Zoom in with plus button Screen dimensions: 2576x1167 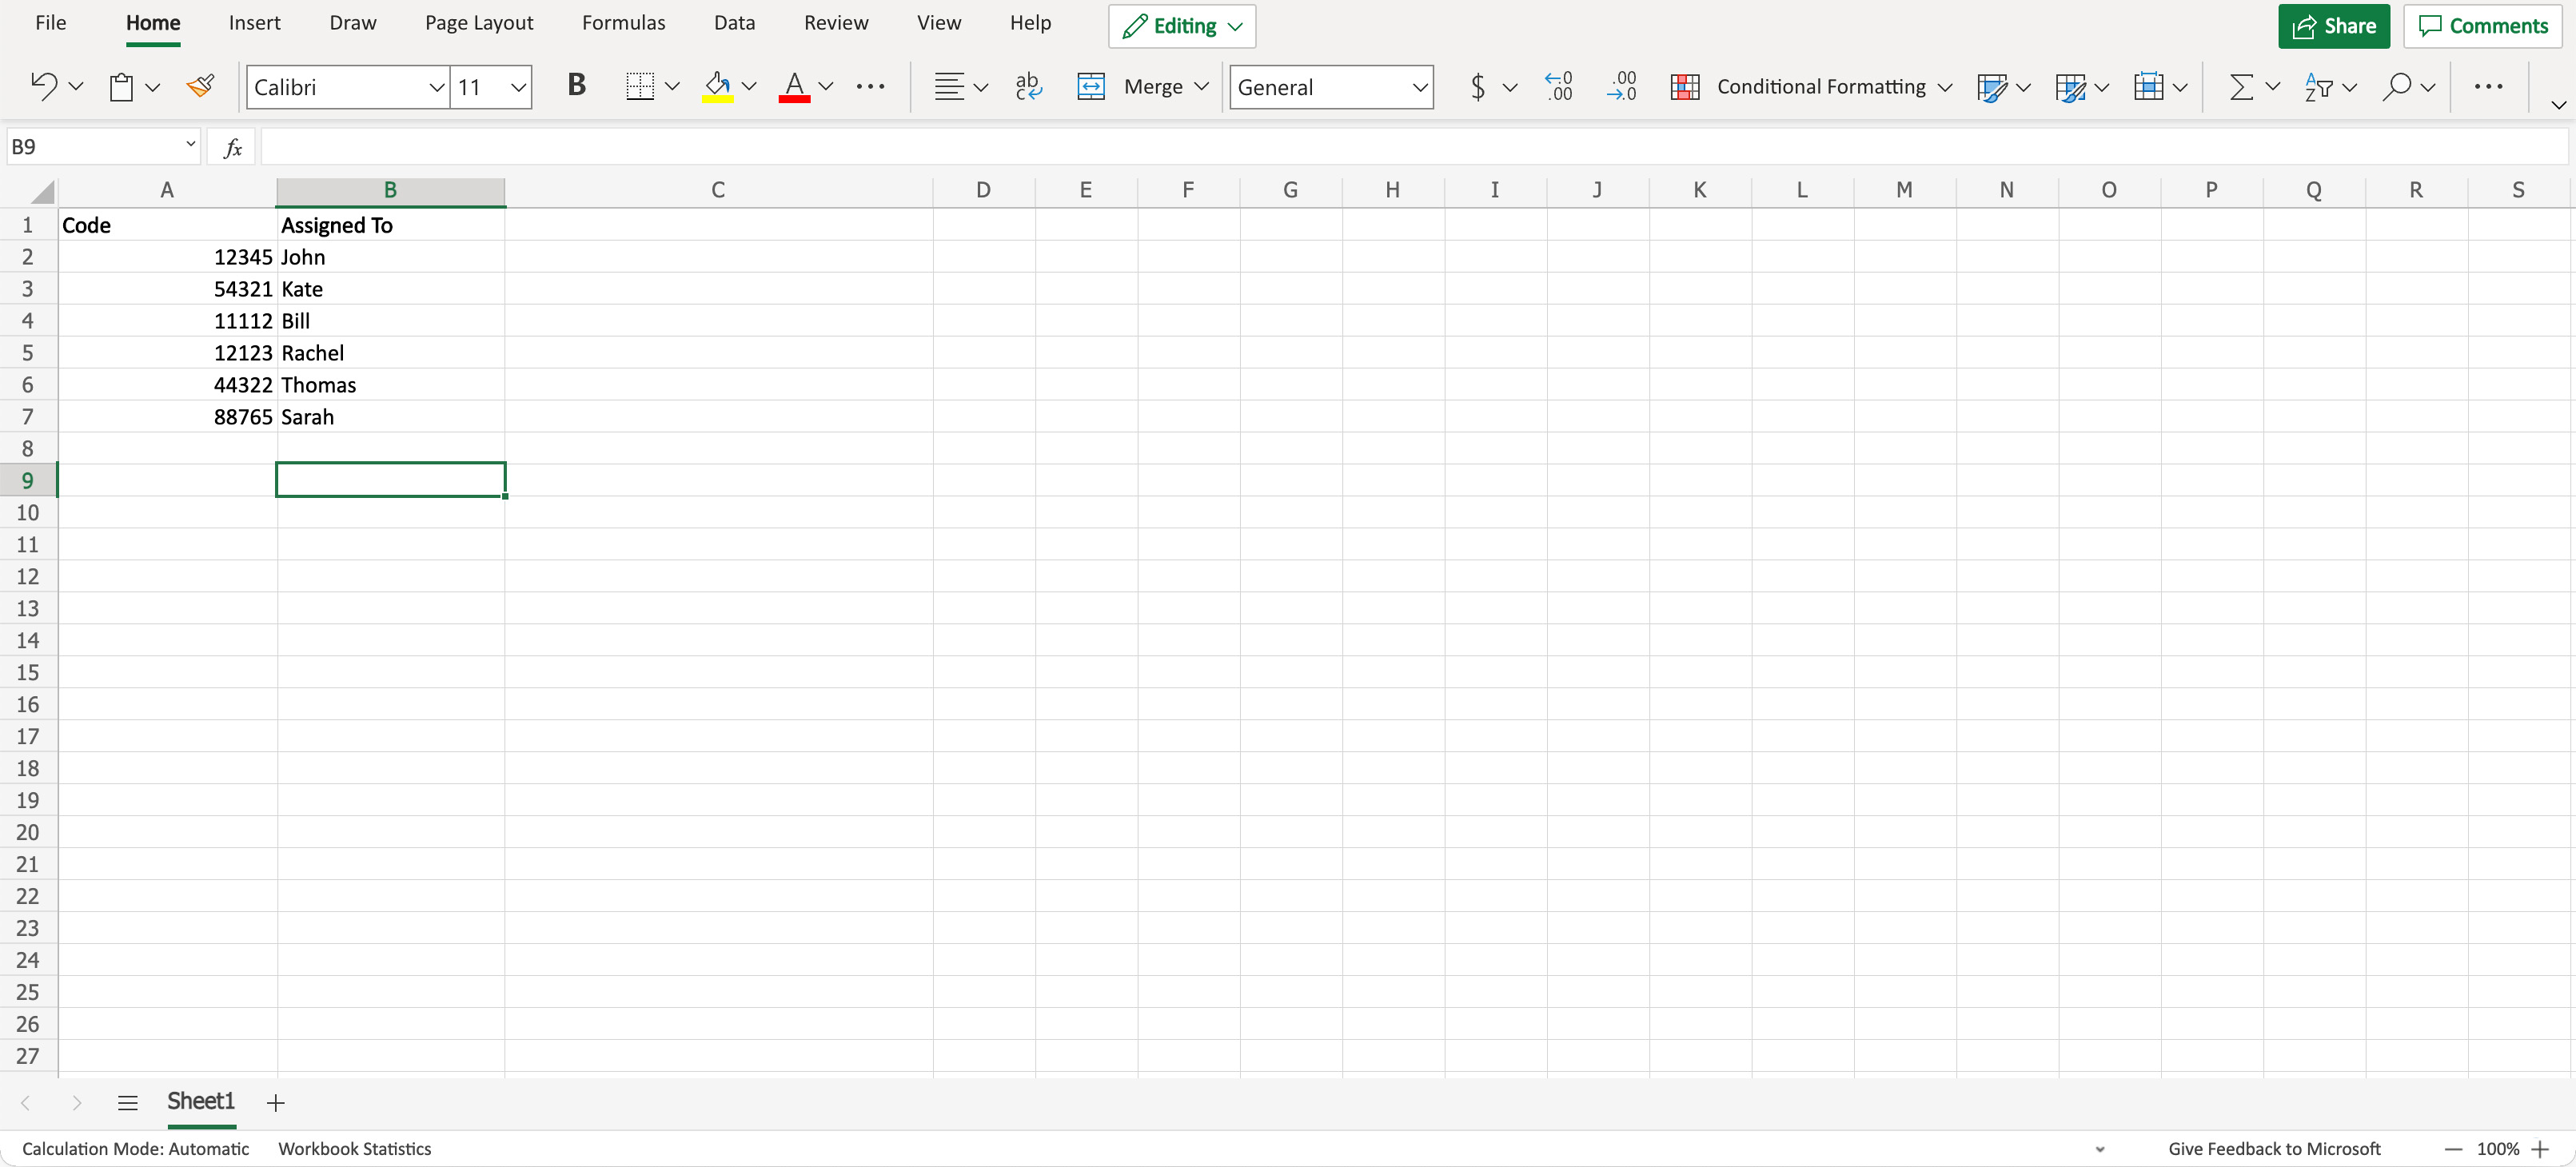coord(2541,1149)
